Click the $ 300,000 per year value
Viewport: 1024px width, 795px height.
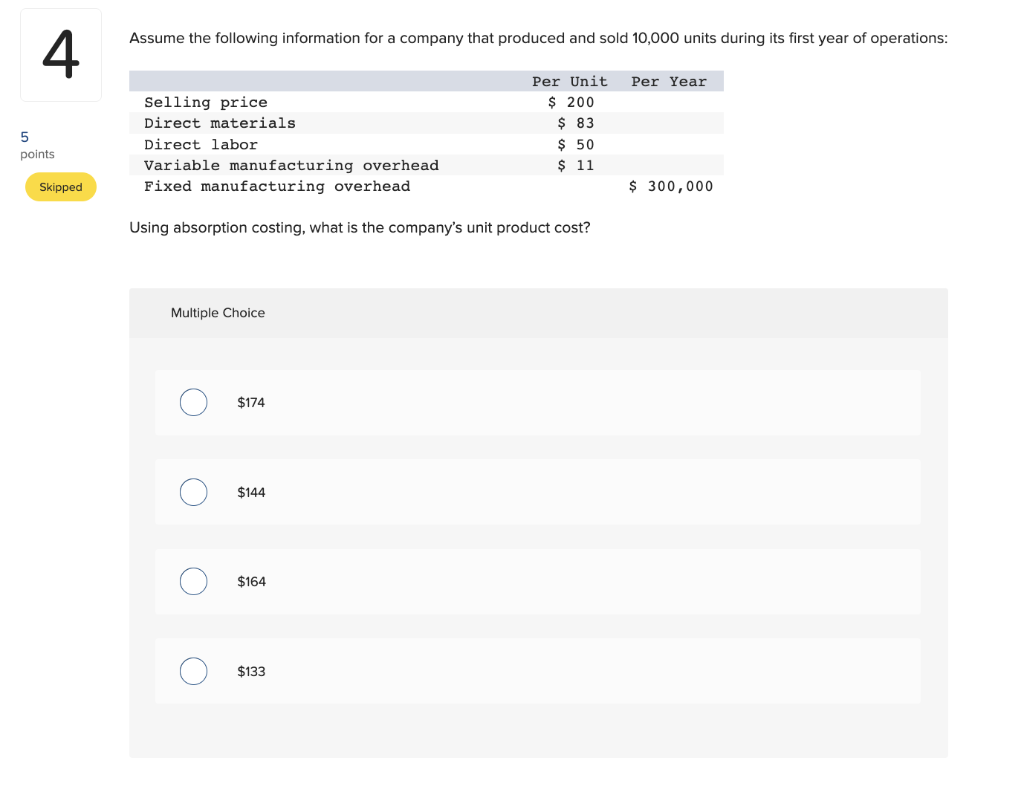pyautogui.click(x=671, y=186)
